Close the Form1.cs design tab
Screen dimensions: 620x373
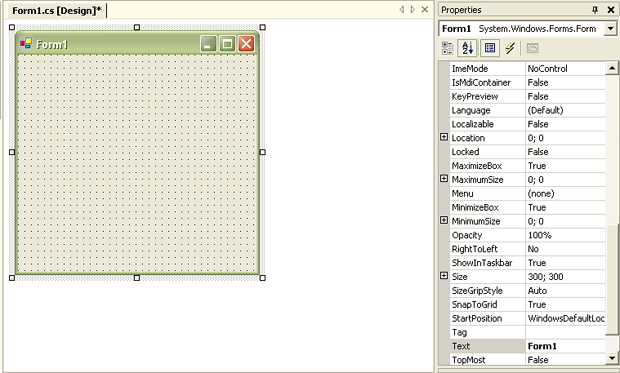(x=425, y=9)
